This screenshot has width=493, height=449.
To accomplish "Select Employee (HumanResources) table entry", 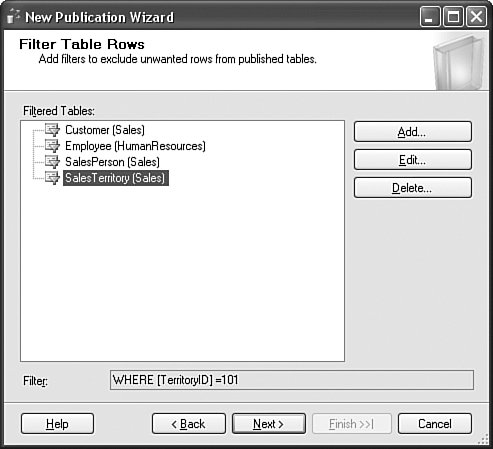I will pos(135,146).
